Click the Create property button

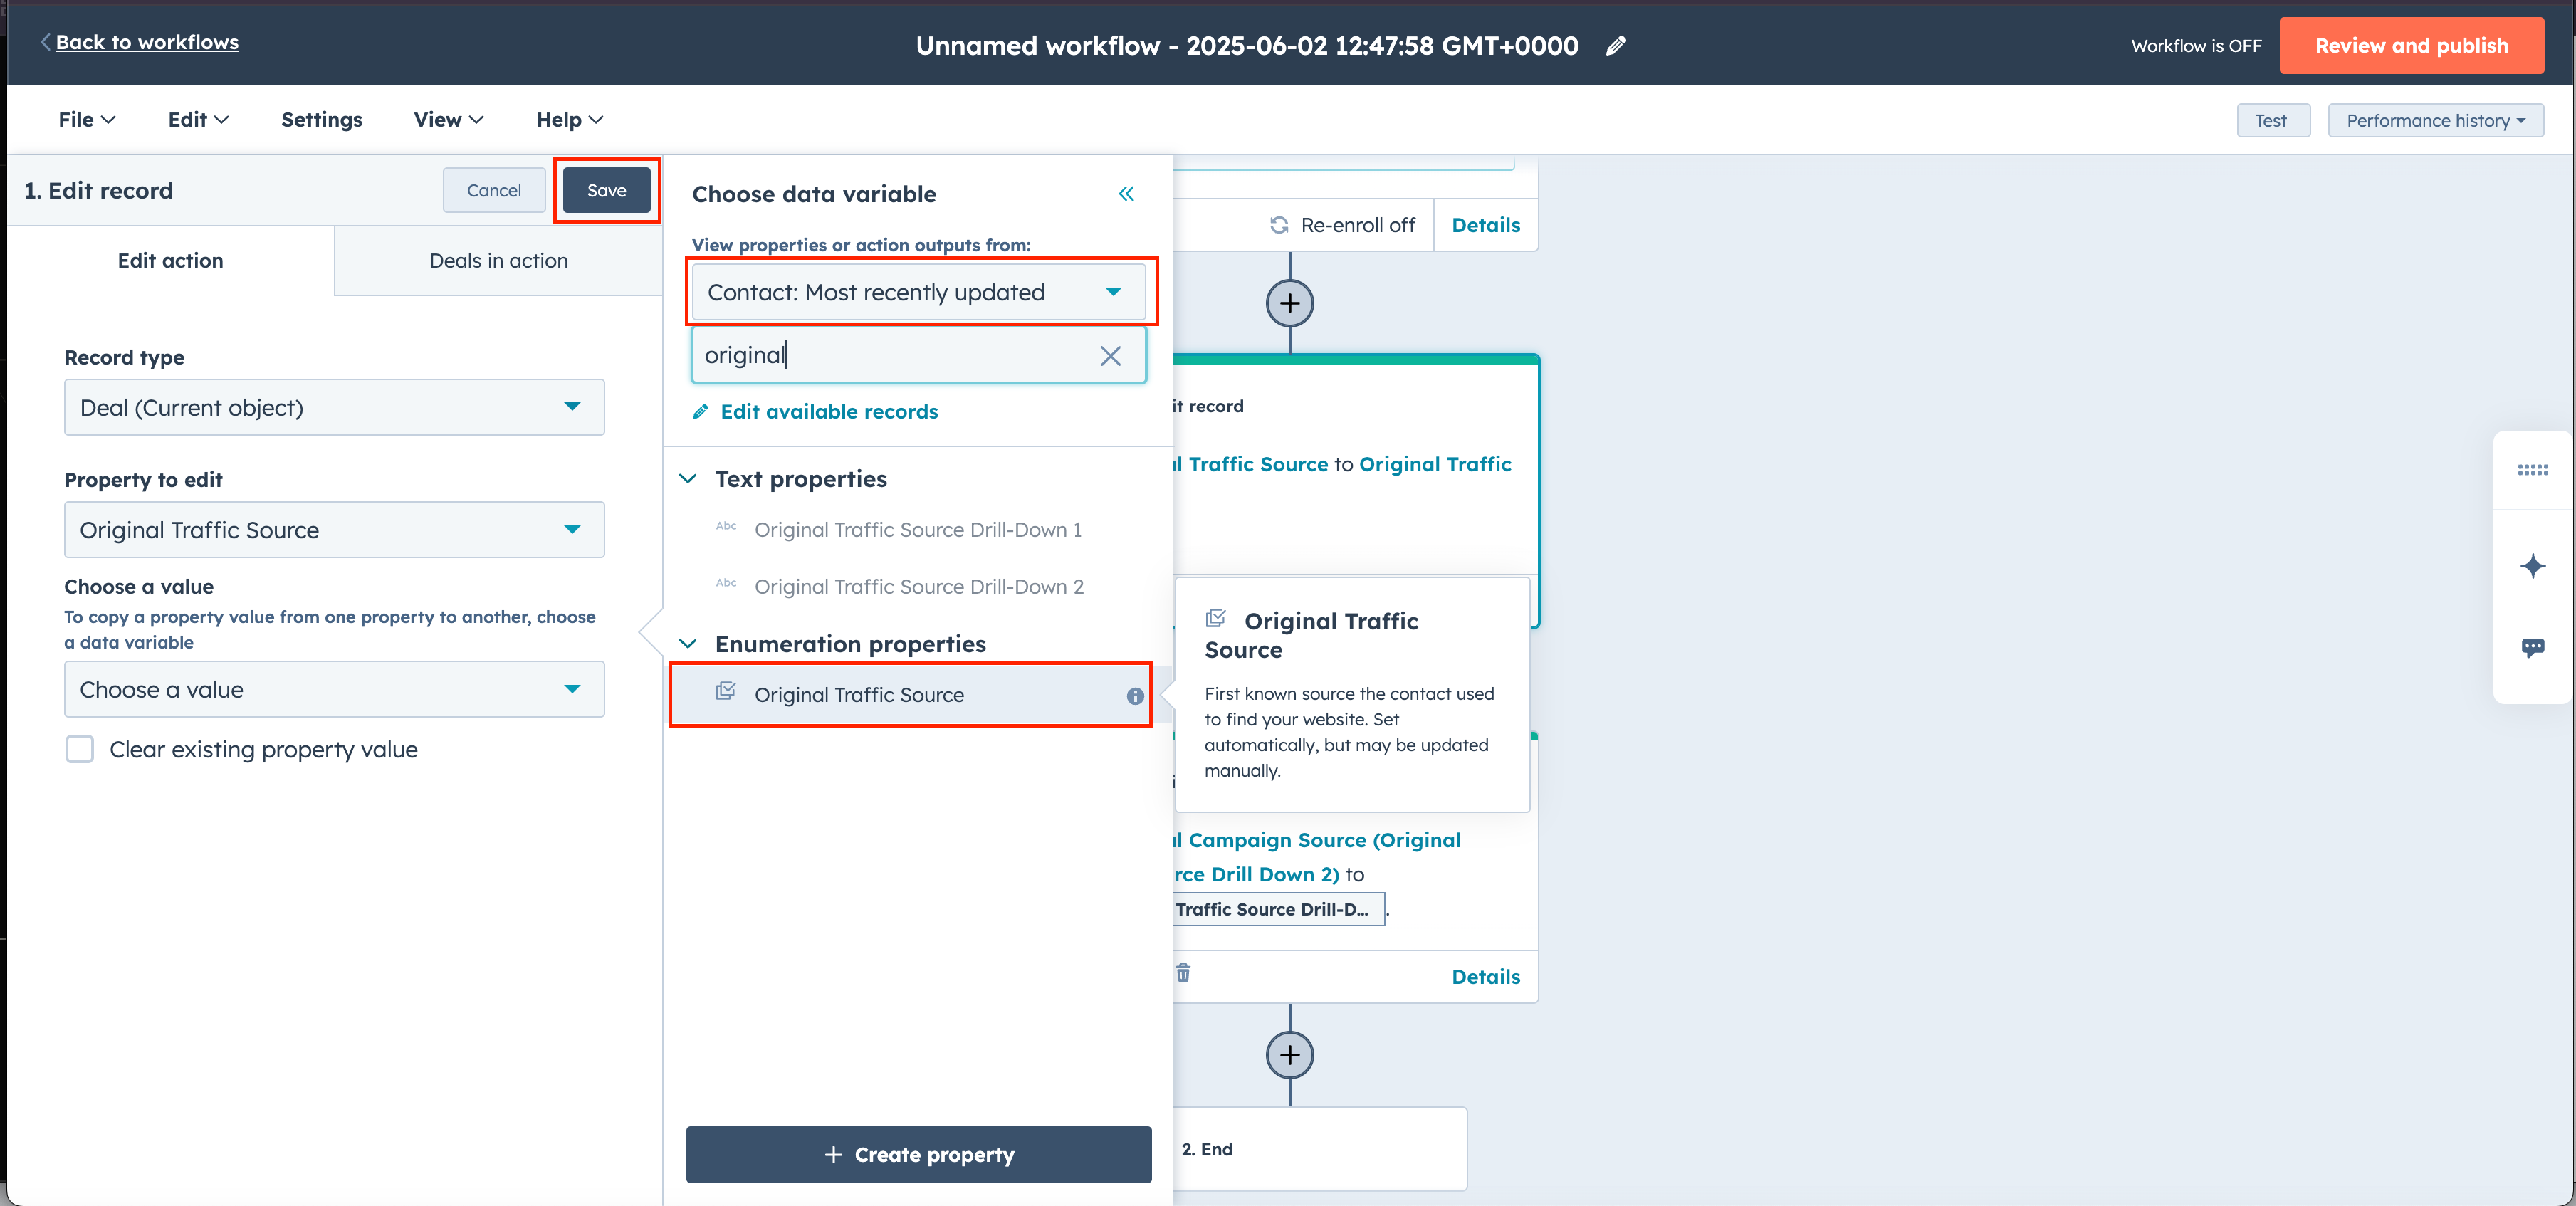click(919, 1155)
